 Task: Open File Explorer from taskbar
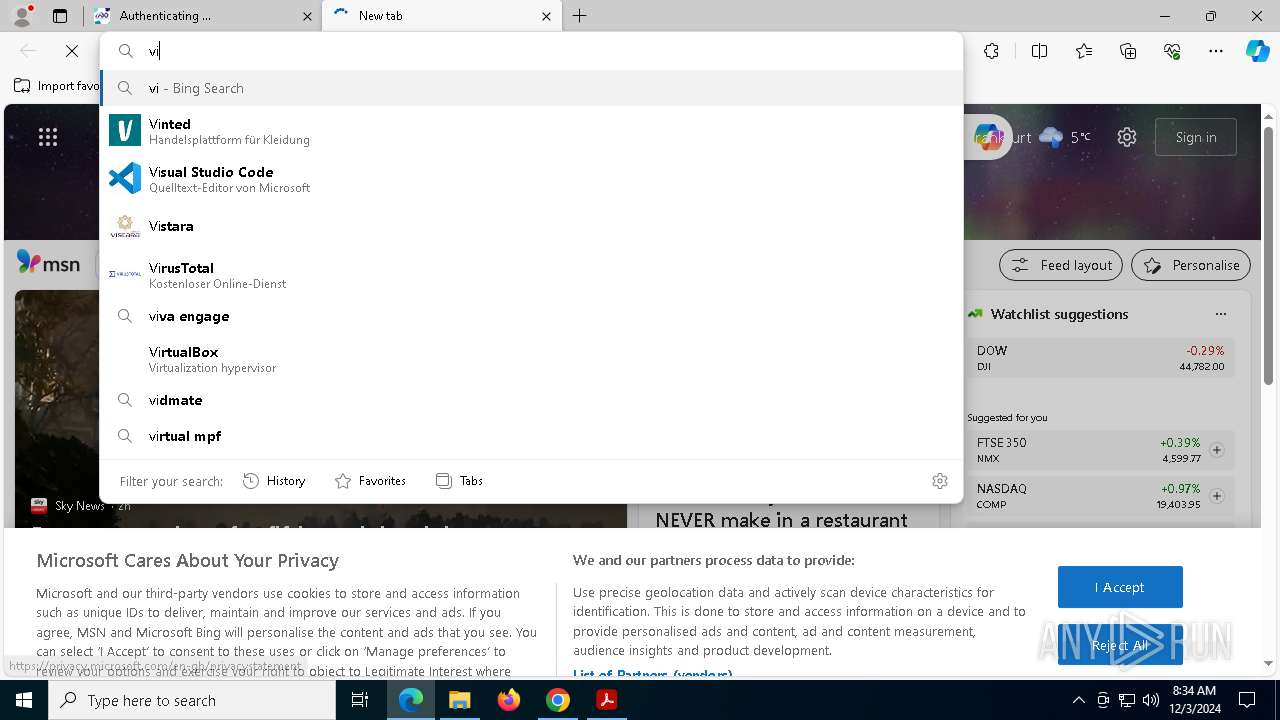(459, 700)
